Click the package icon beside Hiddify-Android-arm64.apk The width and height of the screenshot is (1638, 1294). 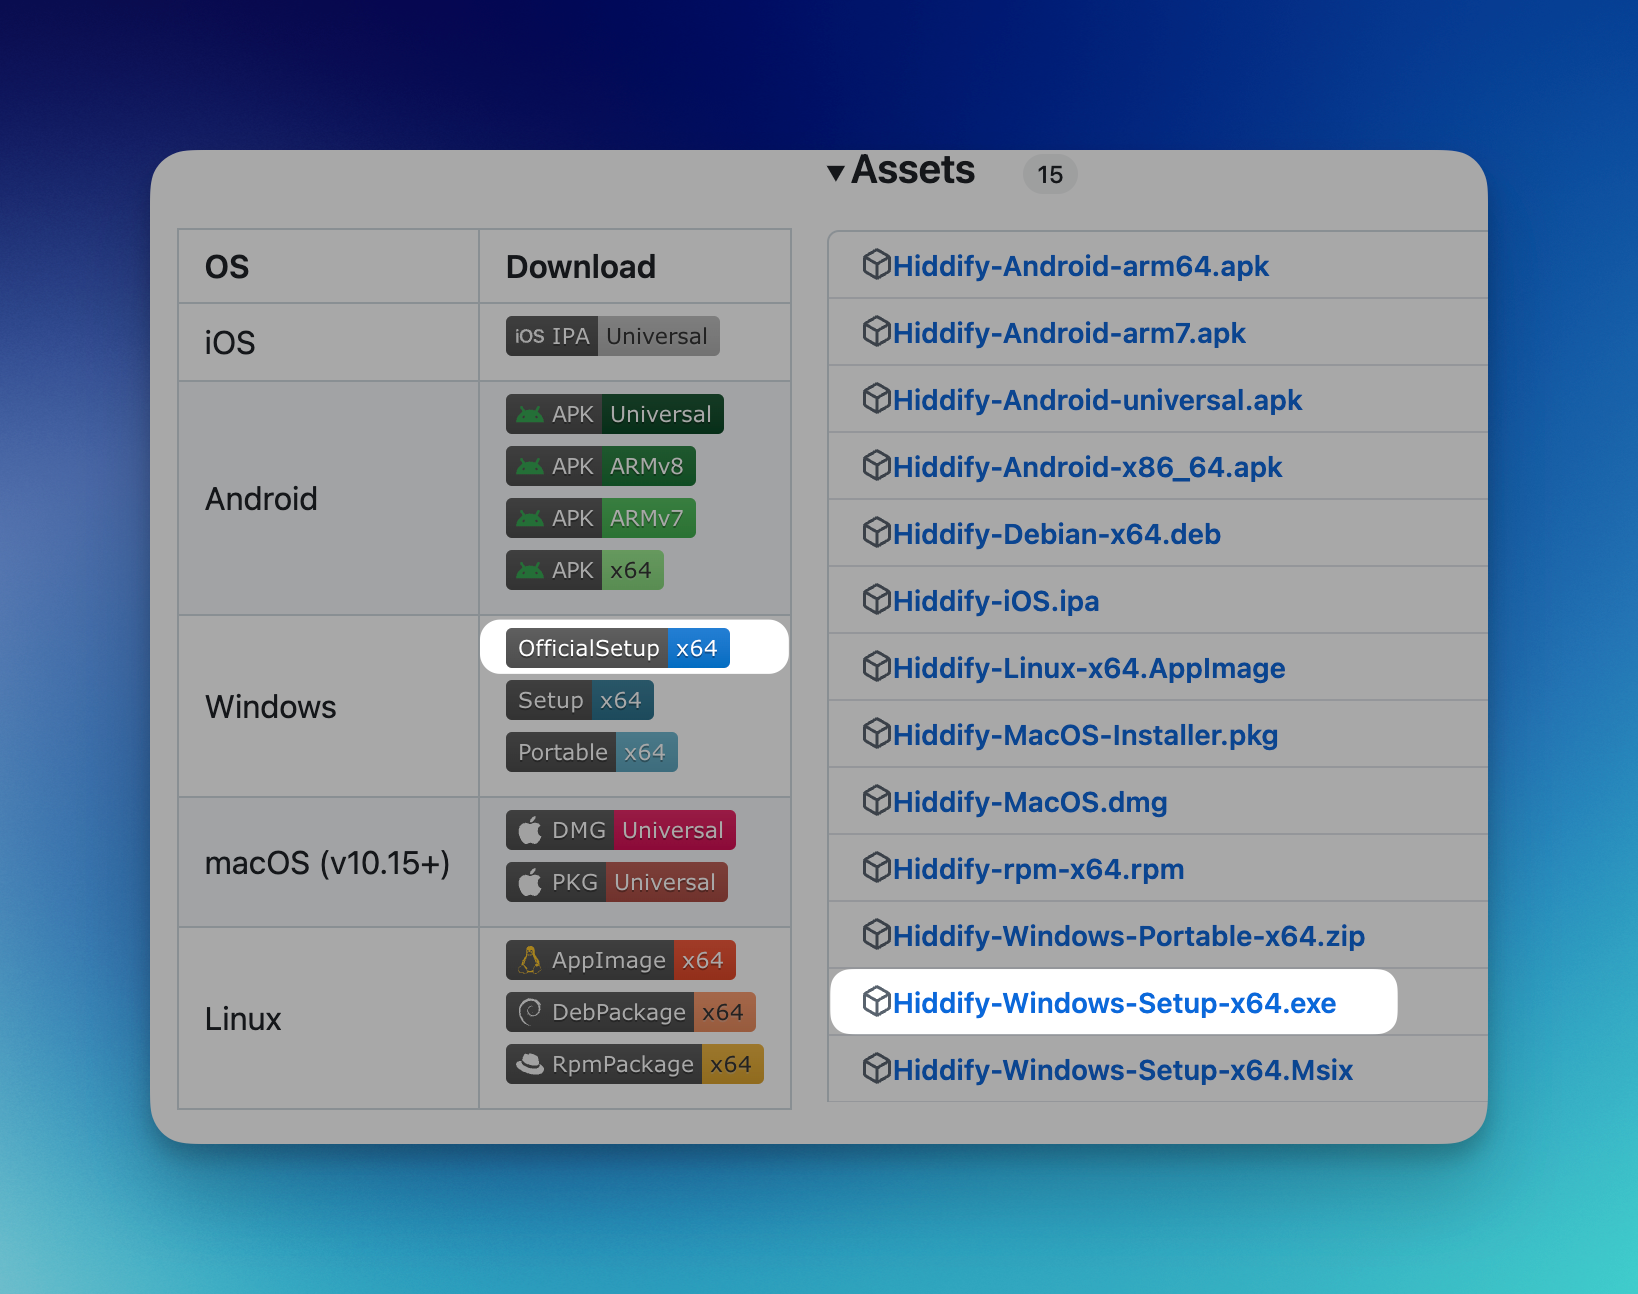876,265
